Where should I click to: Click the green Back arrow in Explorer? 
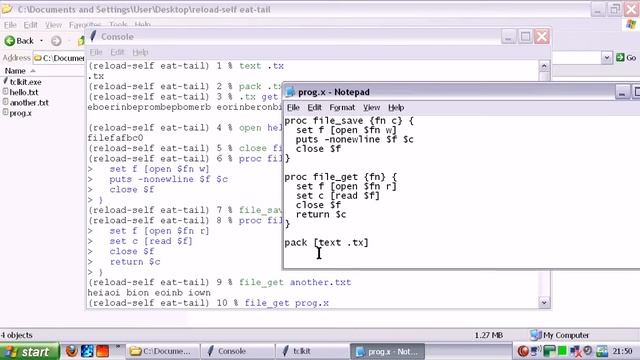[10, 41]
